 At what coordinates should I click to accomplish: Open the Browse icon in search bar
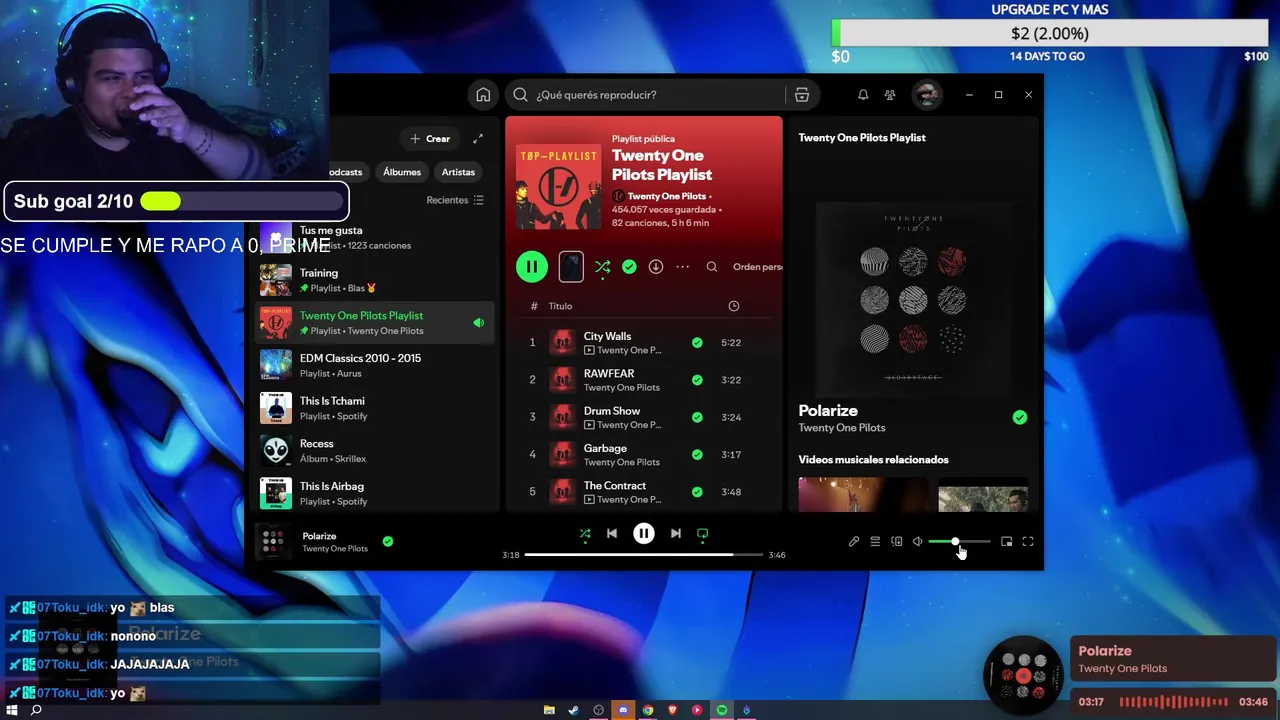pyautogui.click(x=802, y=95)
